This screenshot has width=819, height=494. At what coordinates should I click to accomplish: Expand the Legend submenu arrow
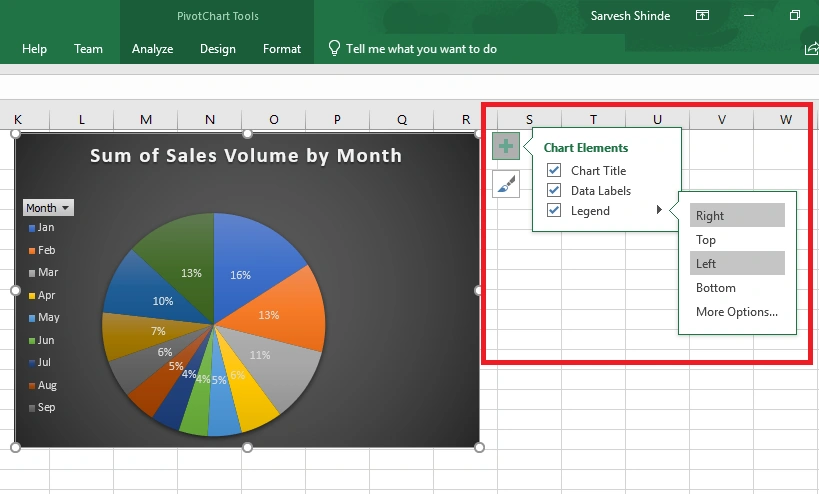[x=659, y=210]
